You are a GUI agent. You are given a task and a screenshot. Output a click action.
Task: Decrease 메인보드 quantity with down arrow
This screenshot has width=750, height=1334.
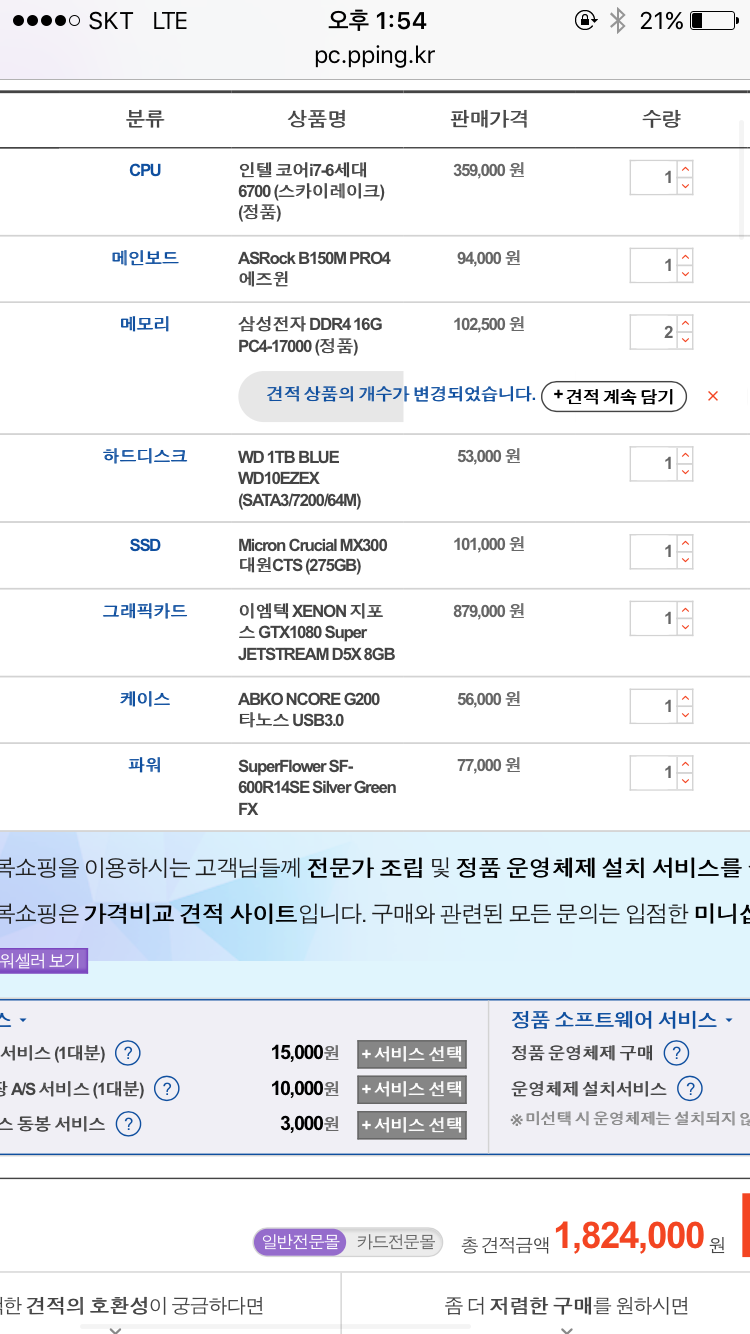point(685,274)
